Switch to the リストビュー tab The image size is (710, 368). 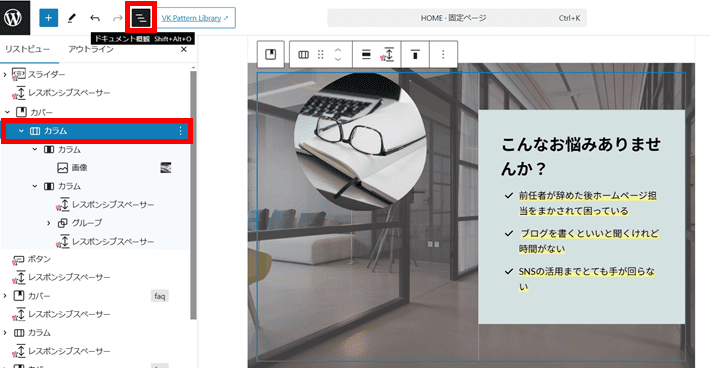coord(27,49)
